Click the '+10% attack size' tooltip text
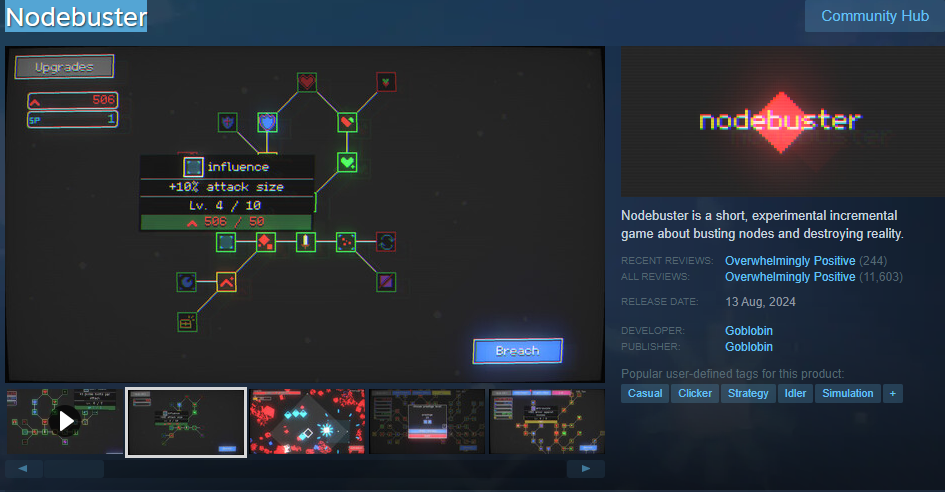This screenshot has width=945, height=492. [226, 187]
